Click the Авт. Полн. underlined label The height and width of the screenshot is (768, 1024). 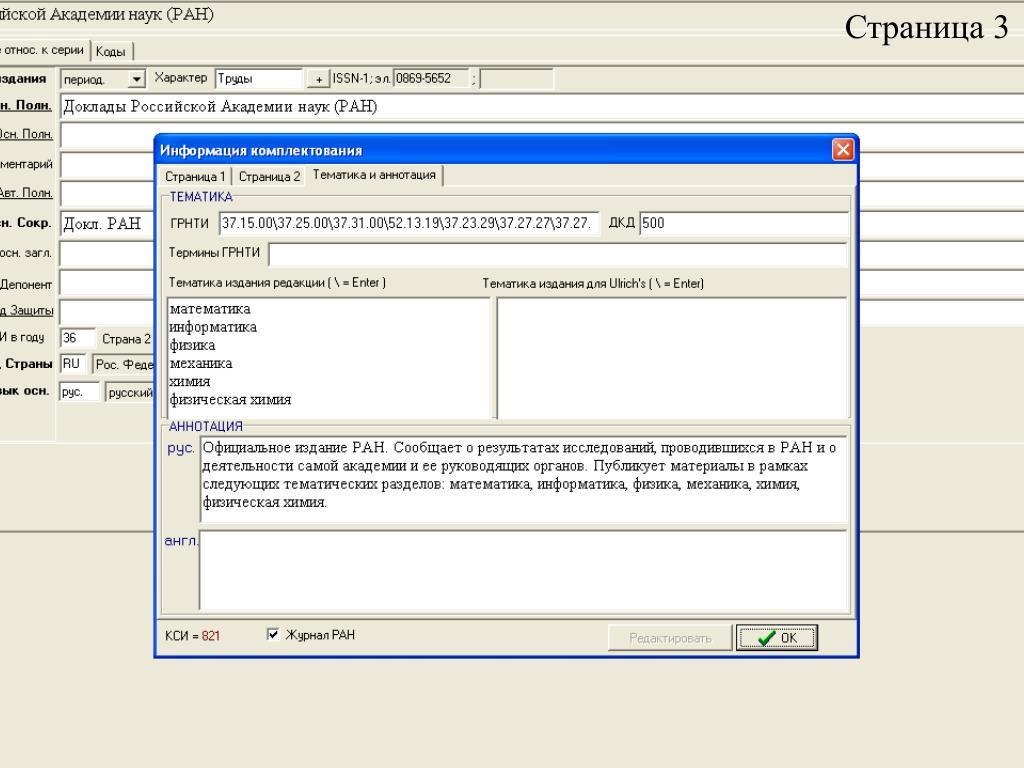click(x=26, y=193)
